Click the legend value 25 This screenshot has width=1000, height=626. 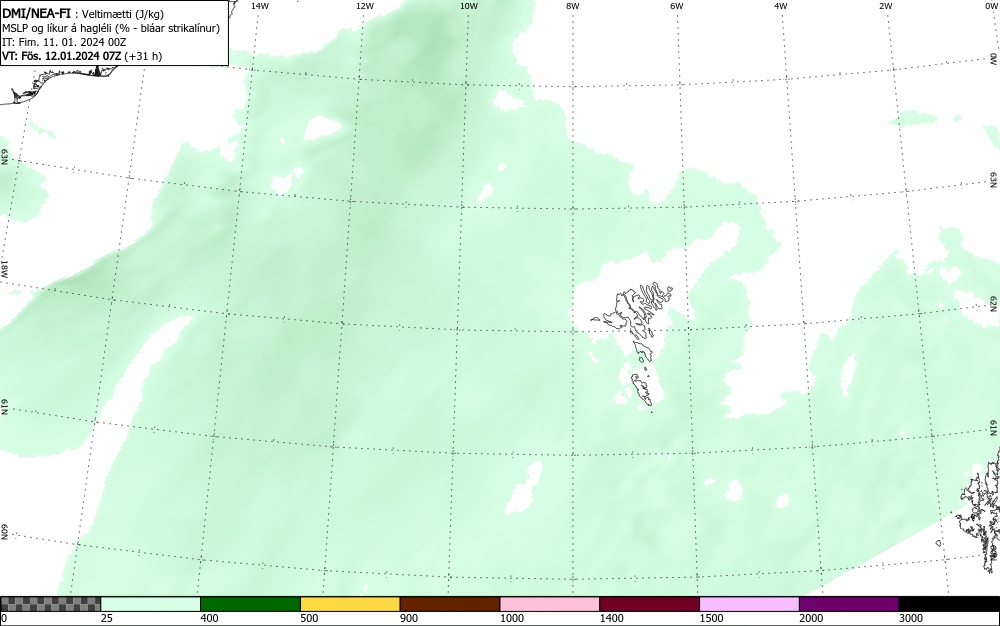108,618
